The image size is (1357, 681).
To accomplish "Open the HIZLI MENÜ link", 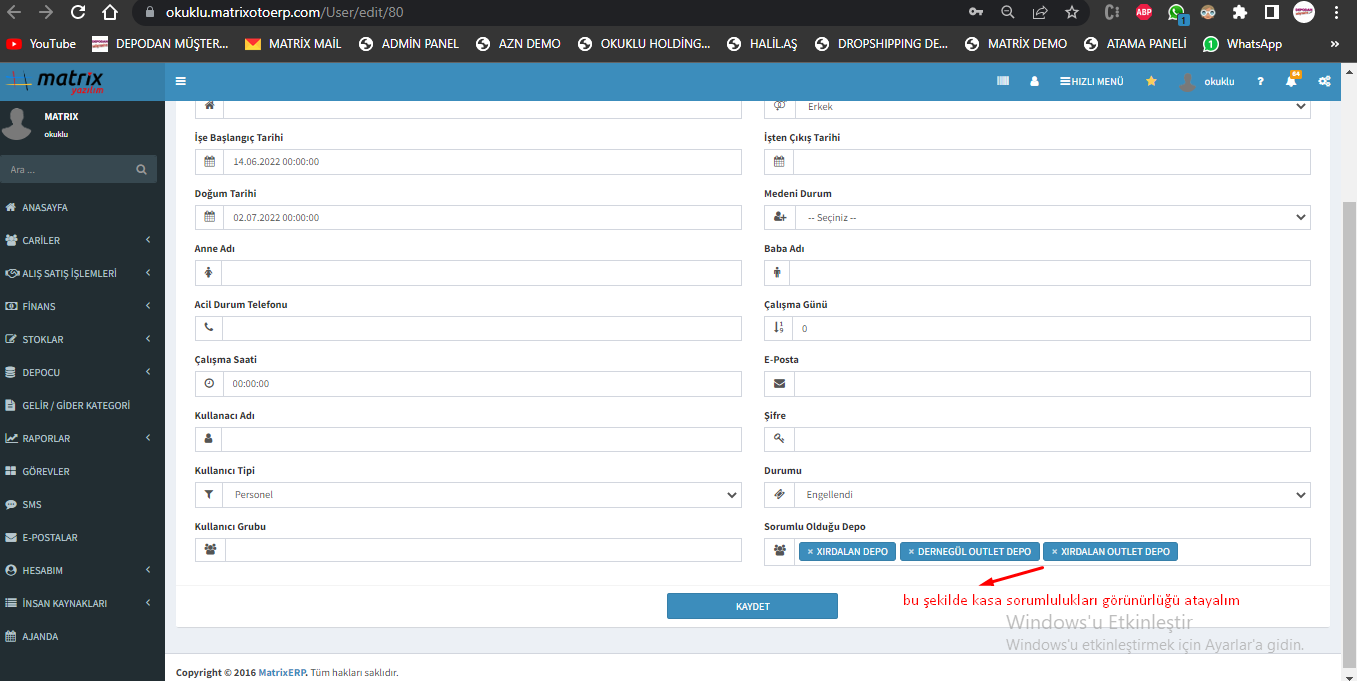I will click(1091, 81).
